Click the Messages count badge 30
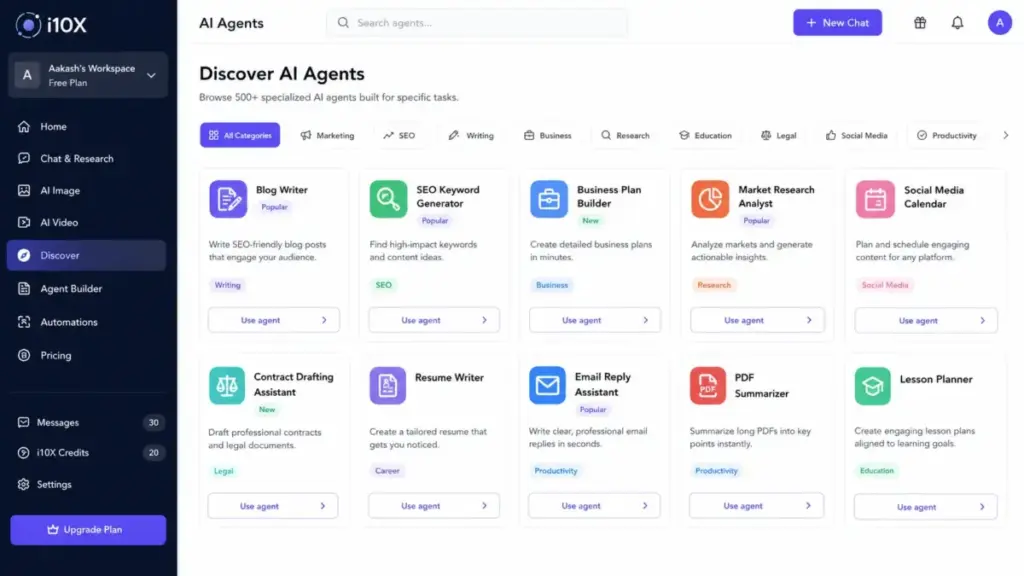1024x576 pixels. 153,423
